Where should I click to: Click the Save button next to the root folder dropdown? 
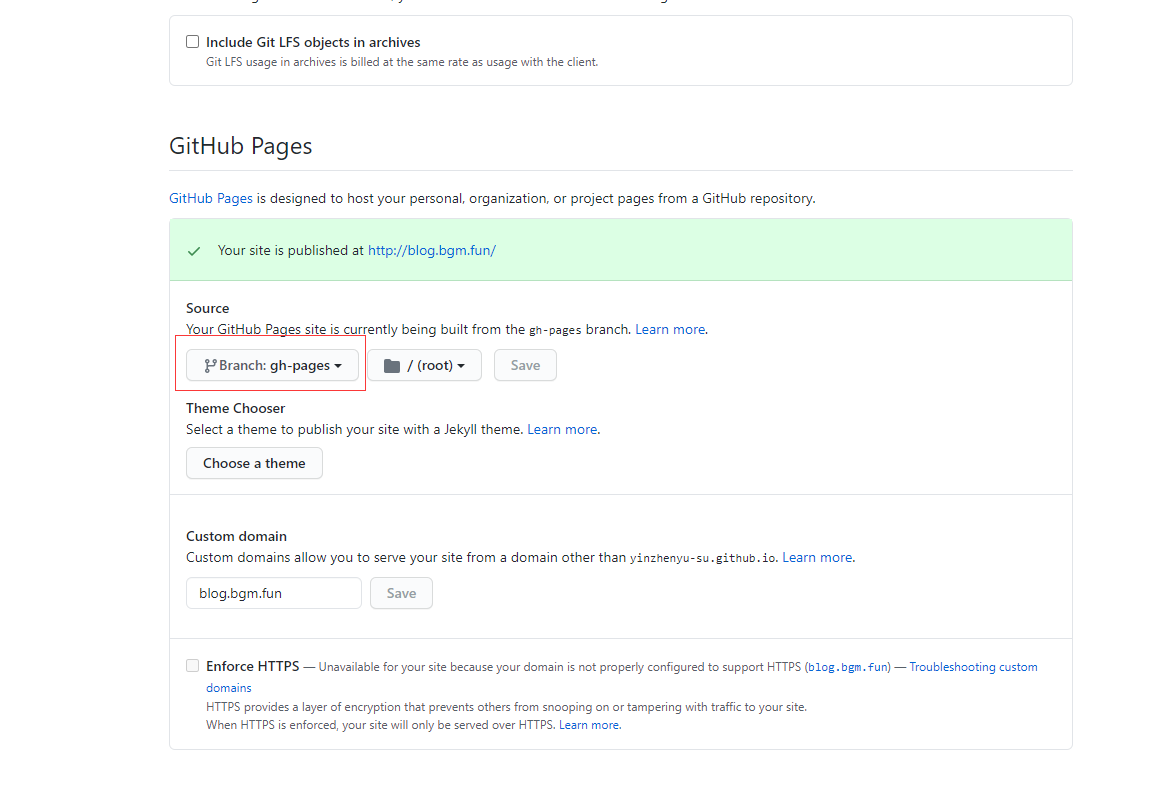point(525,365)
